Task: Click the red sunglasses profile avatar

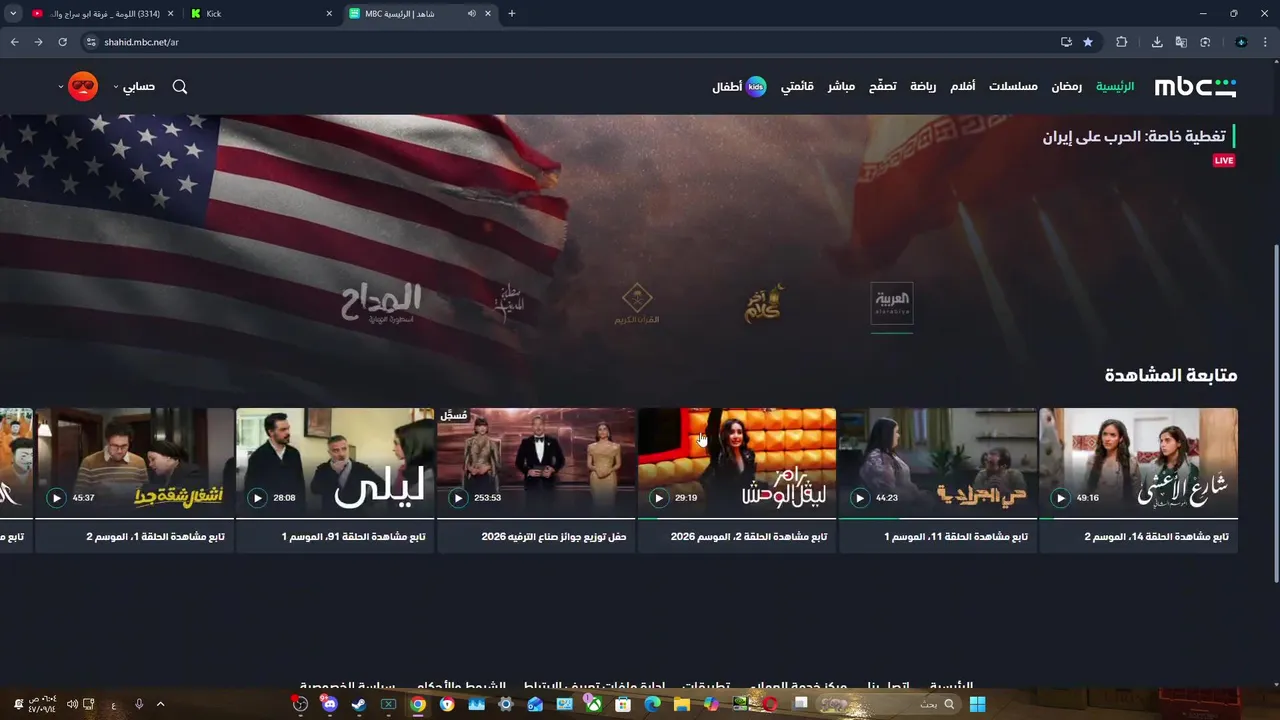Action: (x=83, y=87)
